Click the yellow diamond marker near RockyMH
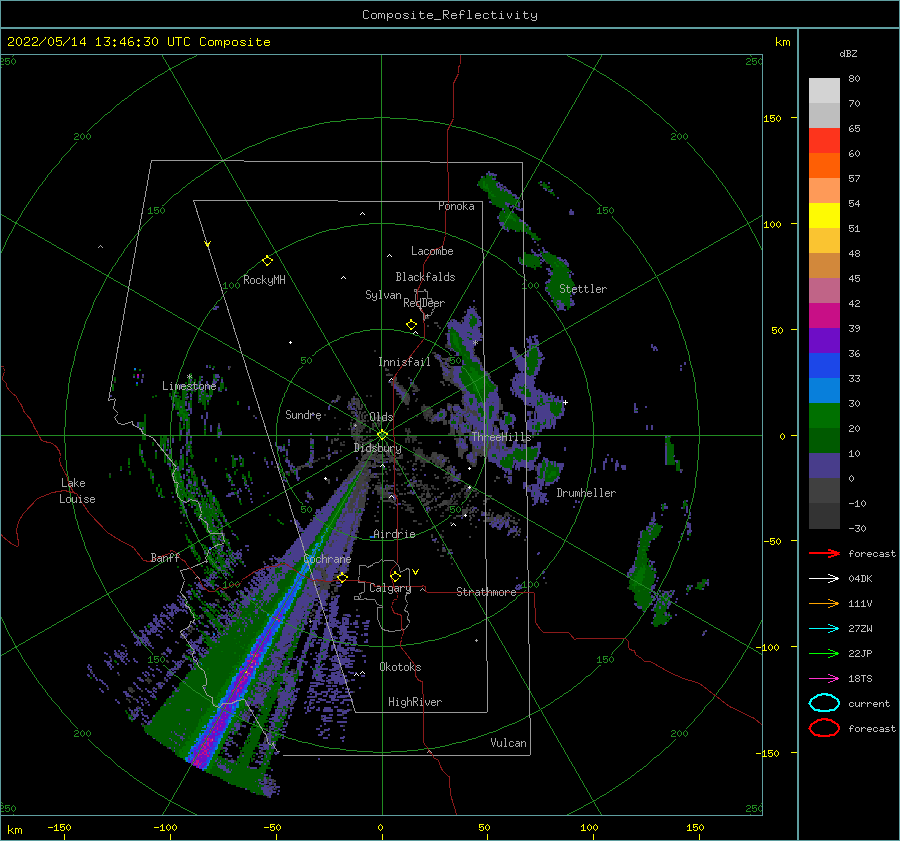This screenshot has width=900, height=841. click(267, 261)
